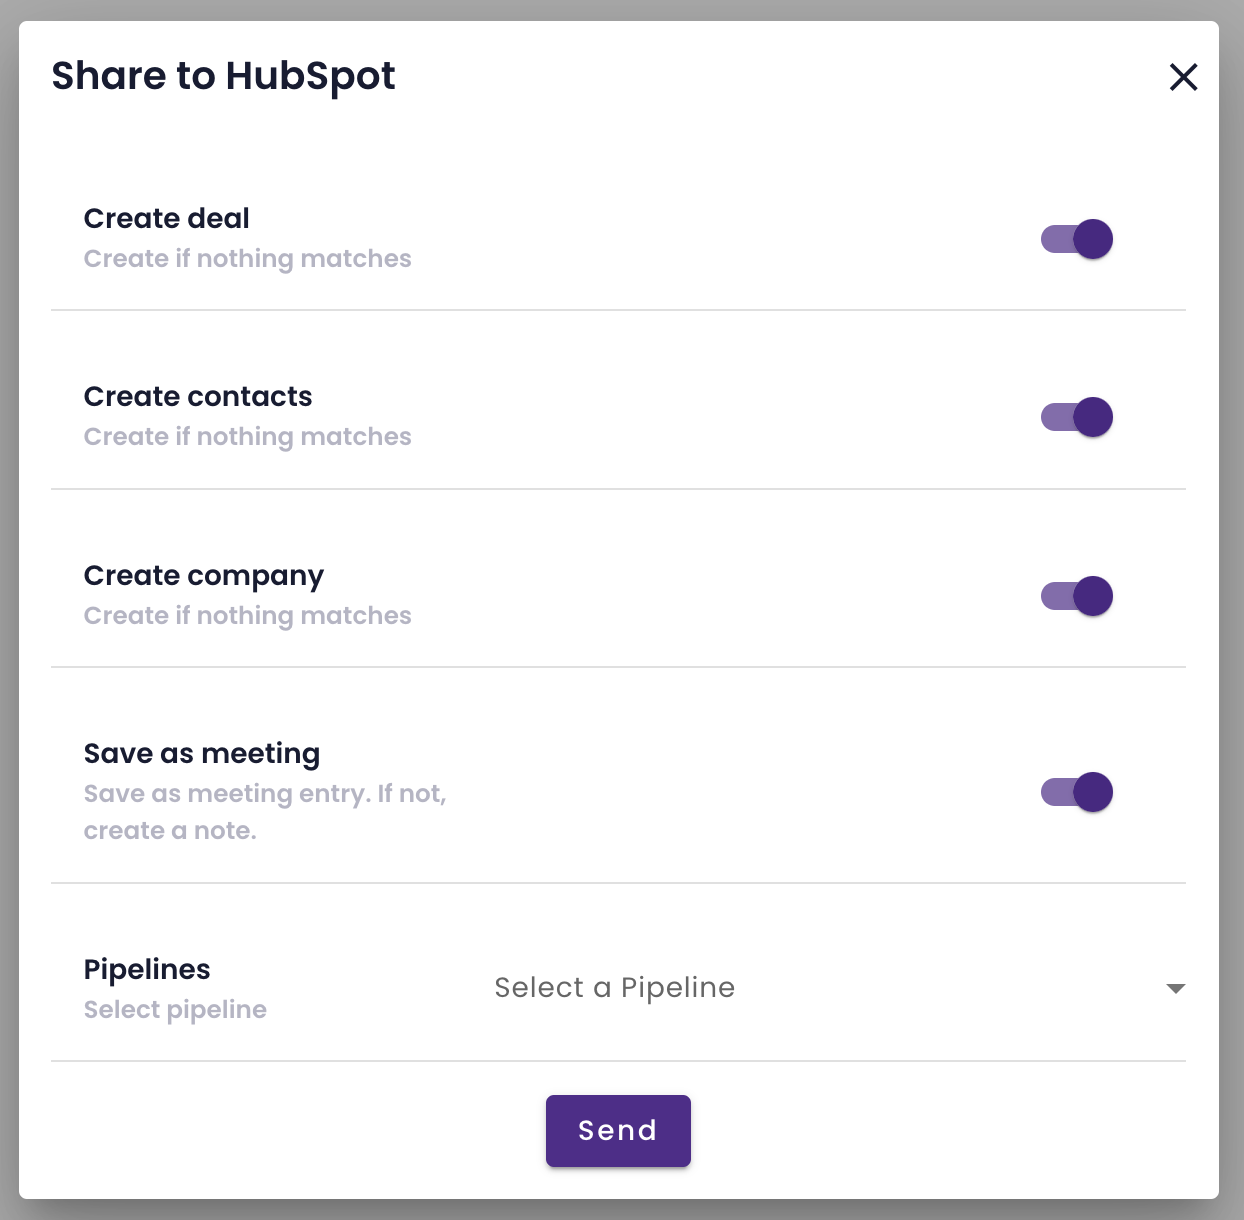Click the Select pipeline helper text

(x=175, y=1010)
